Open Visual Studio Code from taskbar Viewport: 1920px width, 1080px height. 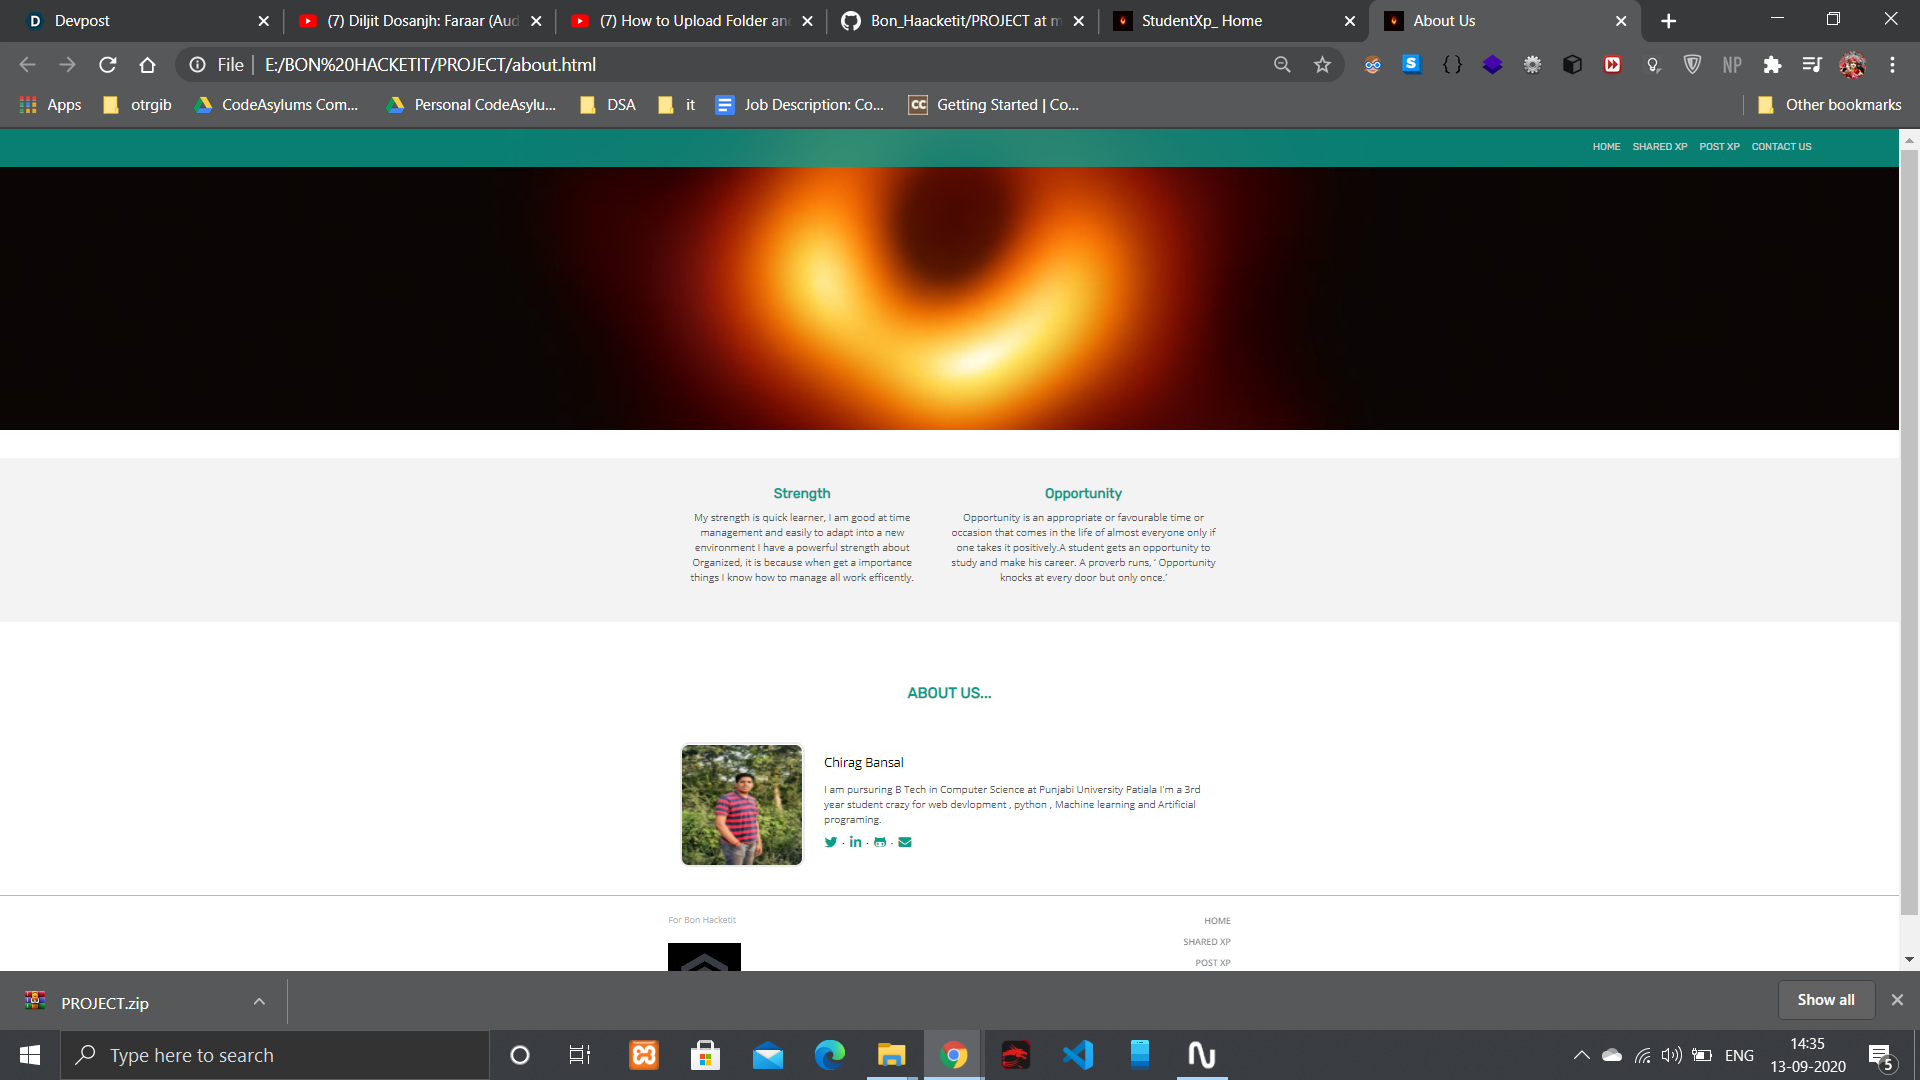pyautogui.click(x=1078, y=1055)
